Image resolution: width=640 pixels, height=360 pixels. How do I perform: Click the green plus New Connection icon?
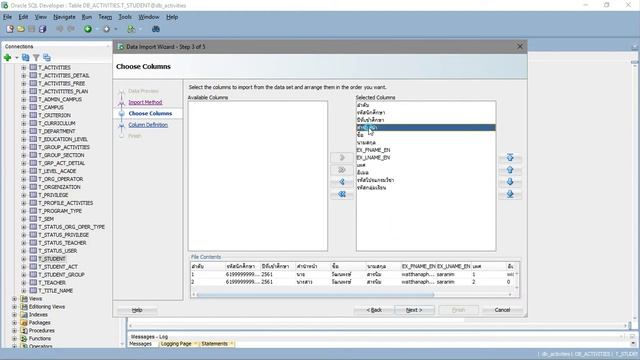pos(7,58)
